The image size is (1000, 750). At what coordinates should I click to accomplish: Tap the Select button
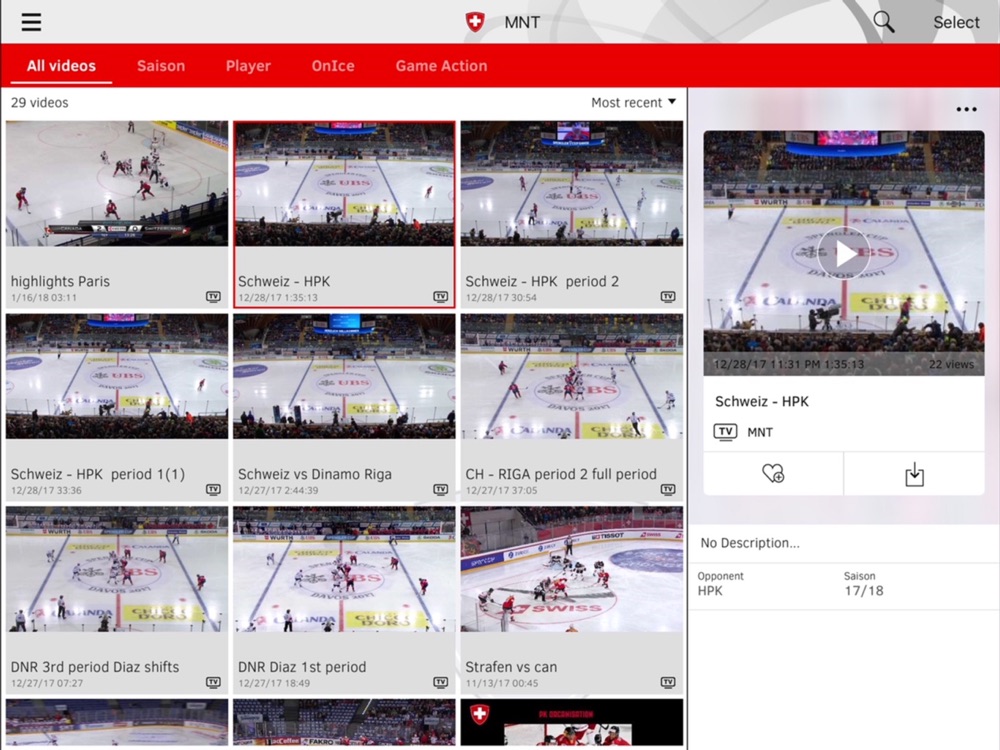tap(956, 22)
